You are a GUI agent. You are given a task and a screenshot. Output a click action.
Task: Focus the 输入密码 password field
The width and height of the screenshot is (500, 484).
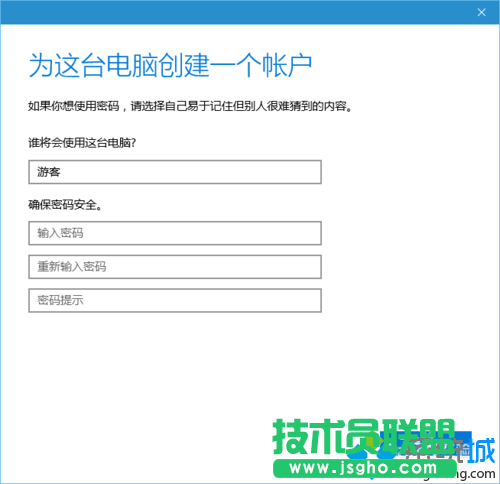click(x=175, y=233)
